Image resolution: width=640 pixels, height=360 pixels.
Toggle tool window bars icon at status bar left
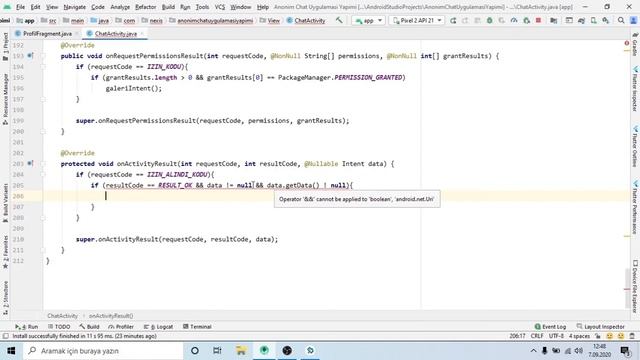(x=5, y=336)
